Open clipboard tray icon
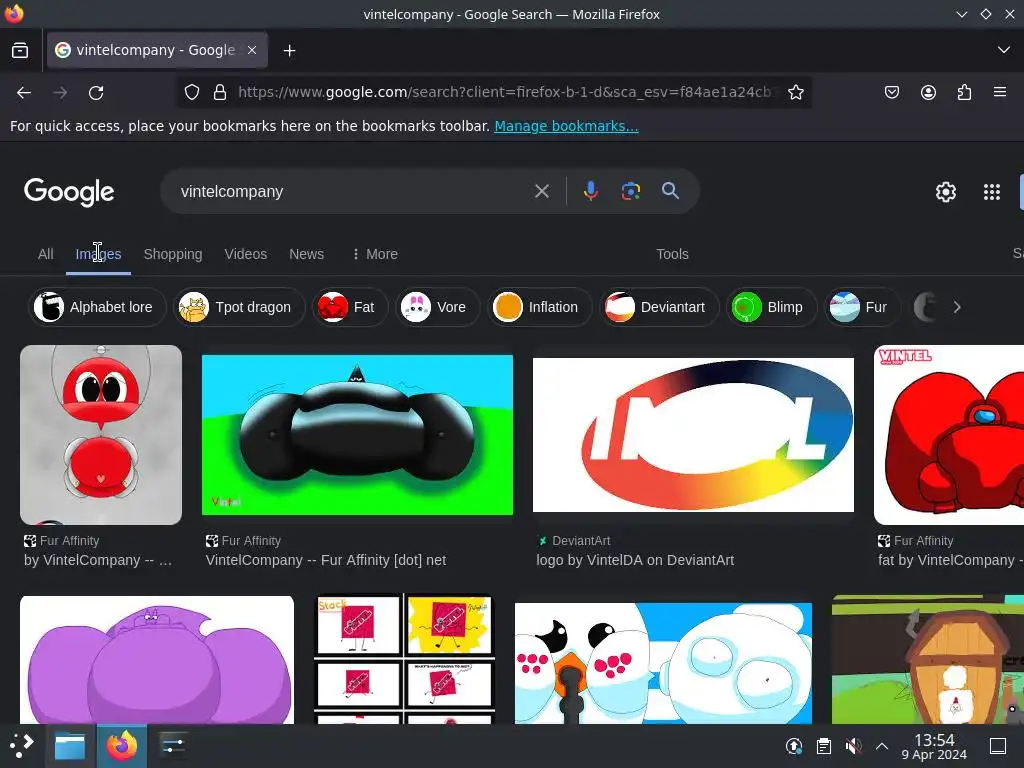The height and width of the screenshot is (768, 1024). [x=824, y=746]
